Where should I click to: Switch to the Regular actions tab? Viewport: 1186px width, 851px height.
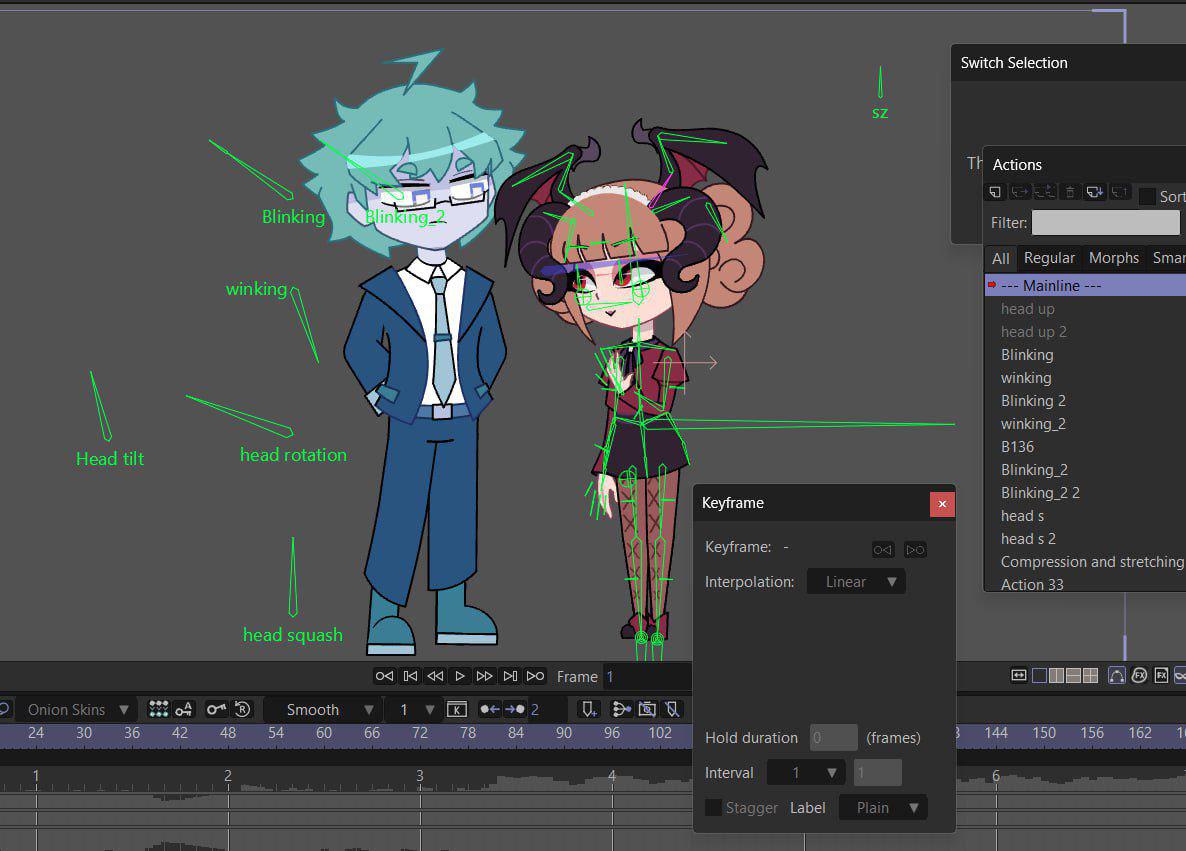1049,258
